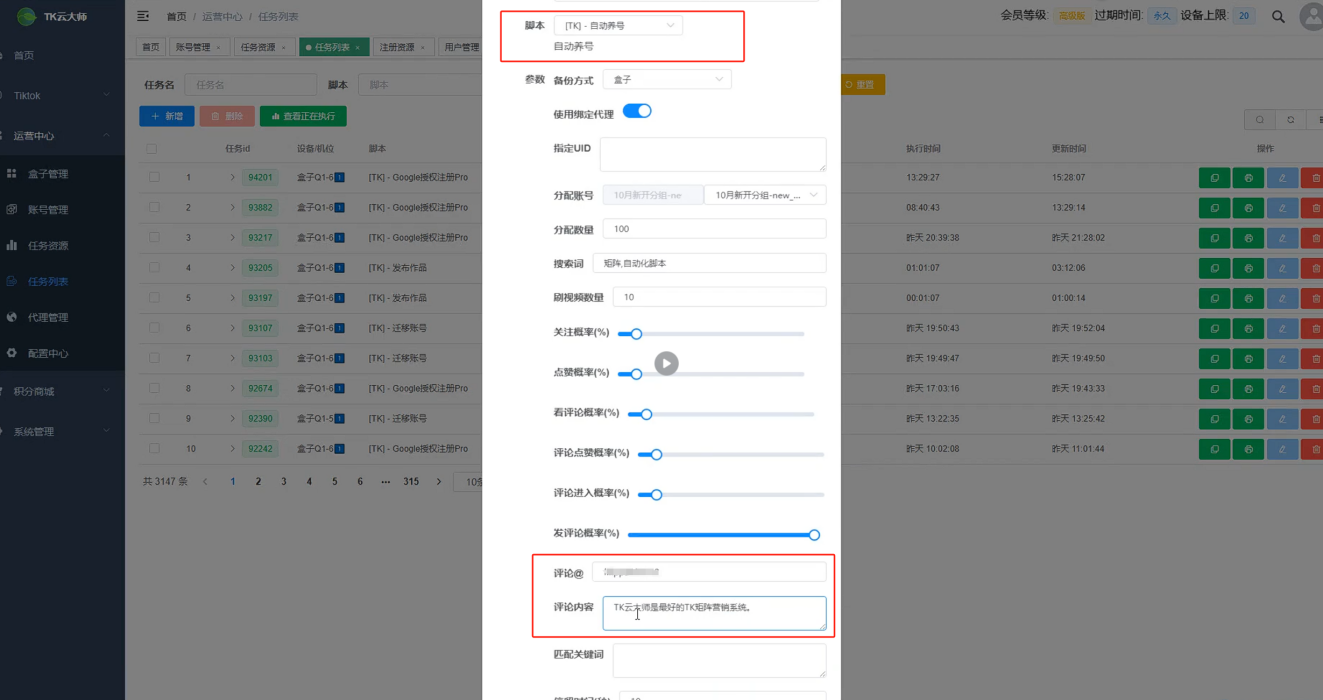Screen dimensions: 1323x700
Task: Click the collapse sidebar hamburger icon
Action: (140, 16)
